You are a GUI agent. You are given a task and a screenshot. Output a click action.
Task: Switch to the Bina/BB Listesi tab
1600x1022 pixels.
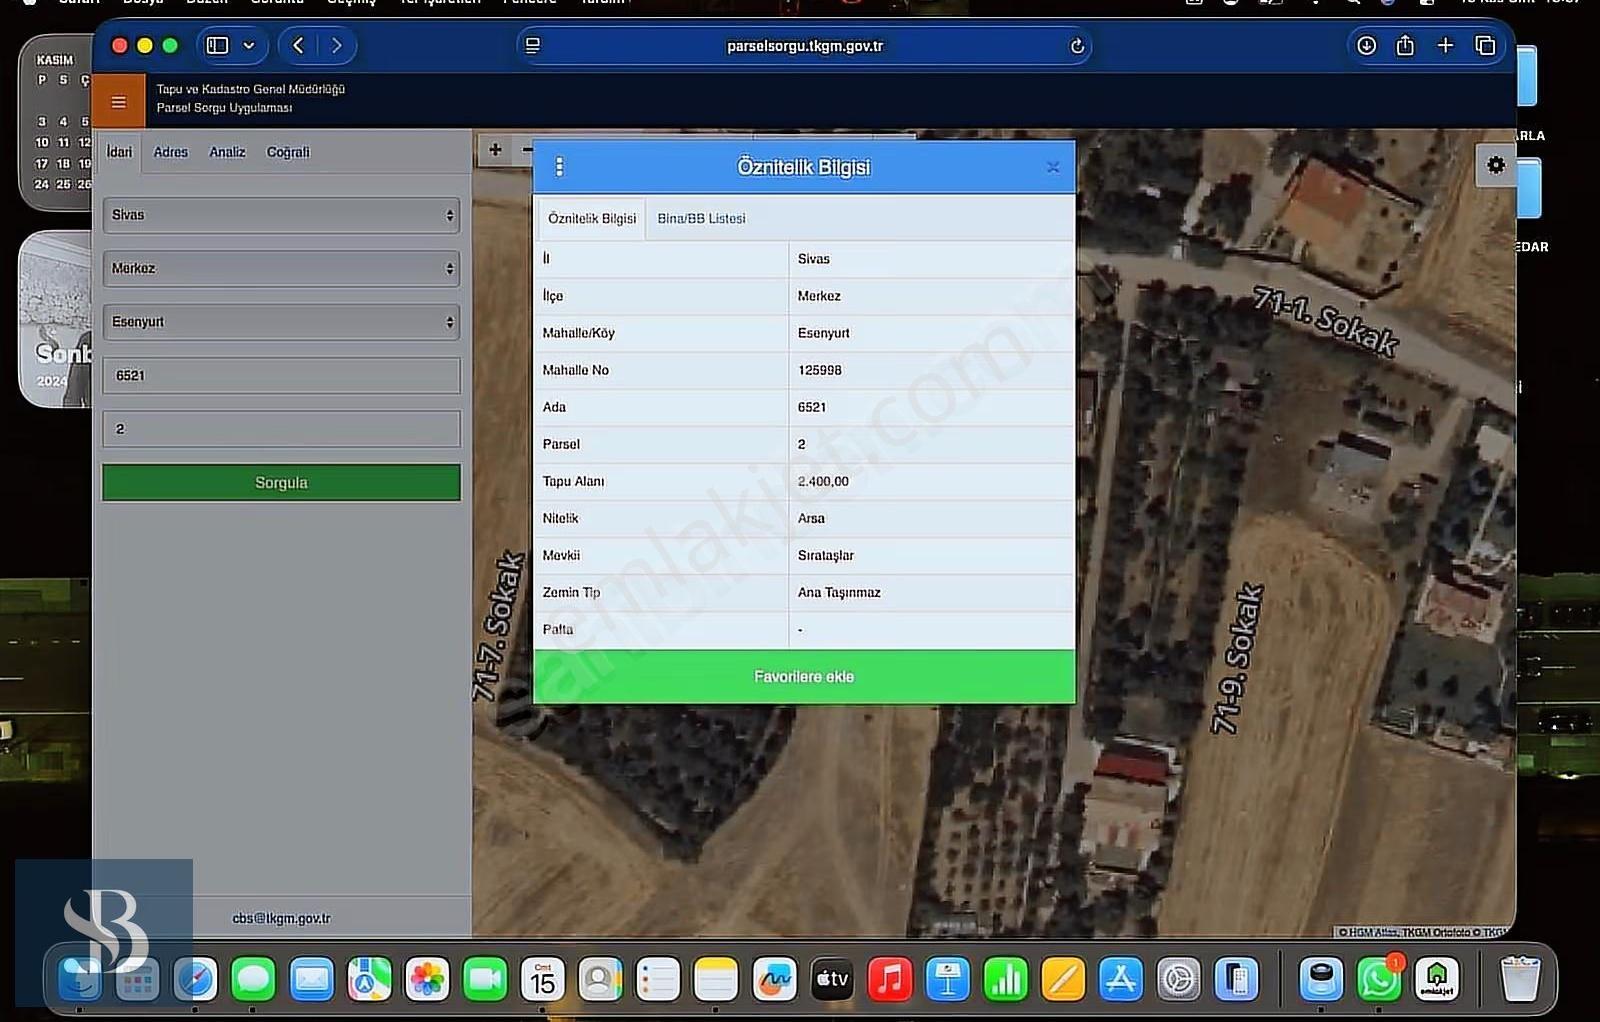tap(701, 218)
